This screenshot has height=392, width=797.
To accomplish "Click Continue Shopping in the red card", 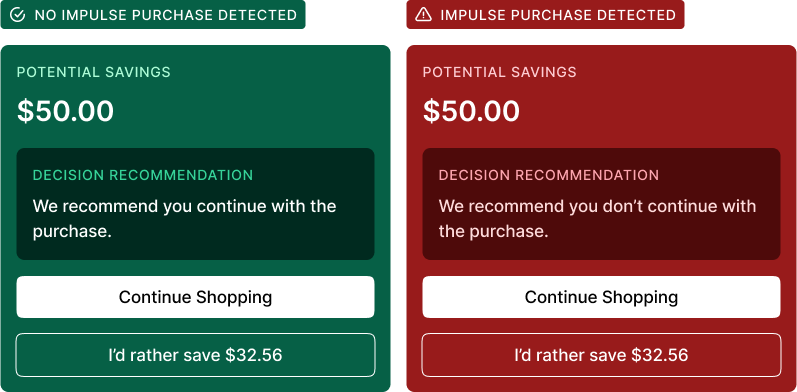I will coord(601,297).
